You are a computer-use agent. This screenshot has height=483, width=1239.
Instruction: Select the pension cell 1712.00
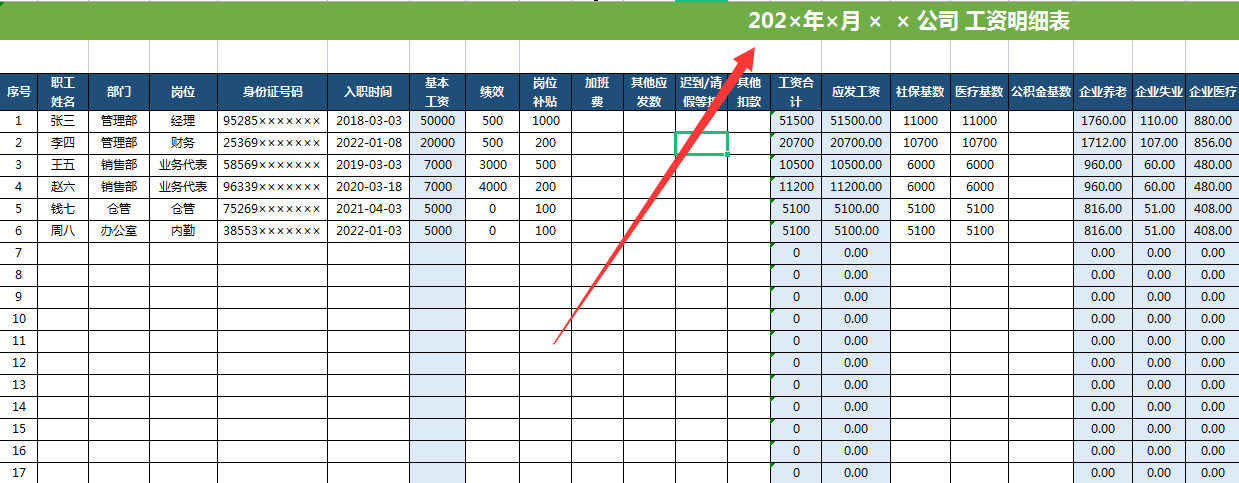[x=1103, y=143]
